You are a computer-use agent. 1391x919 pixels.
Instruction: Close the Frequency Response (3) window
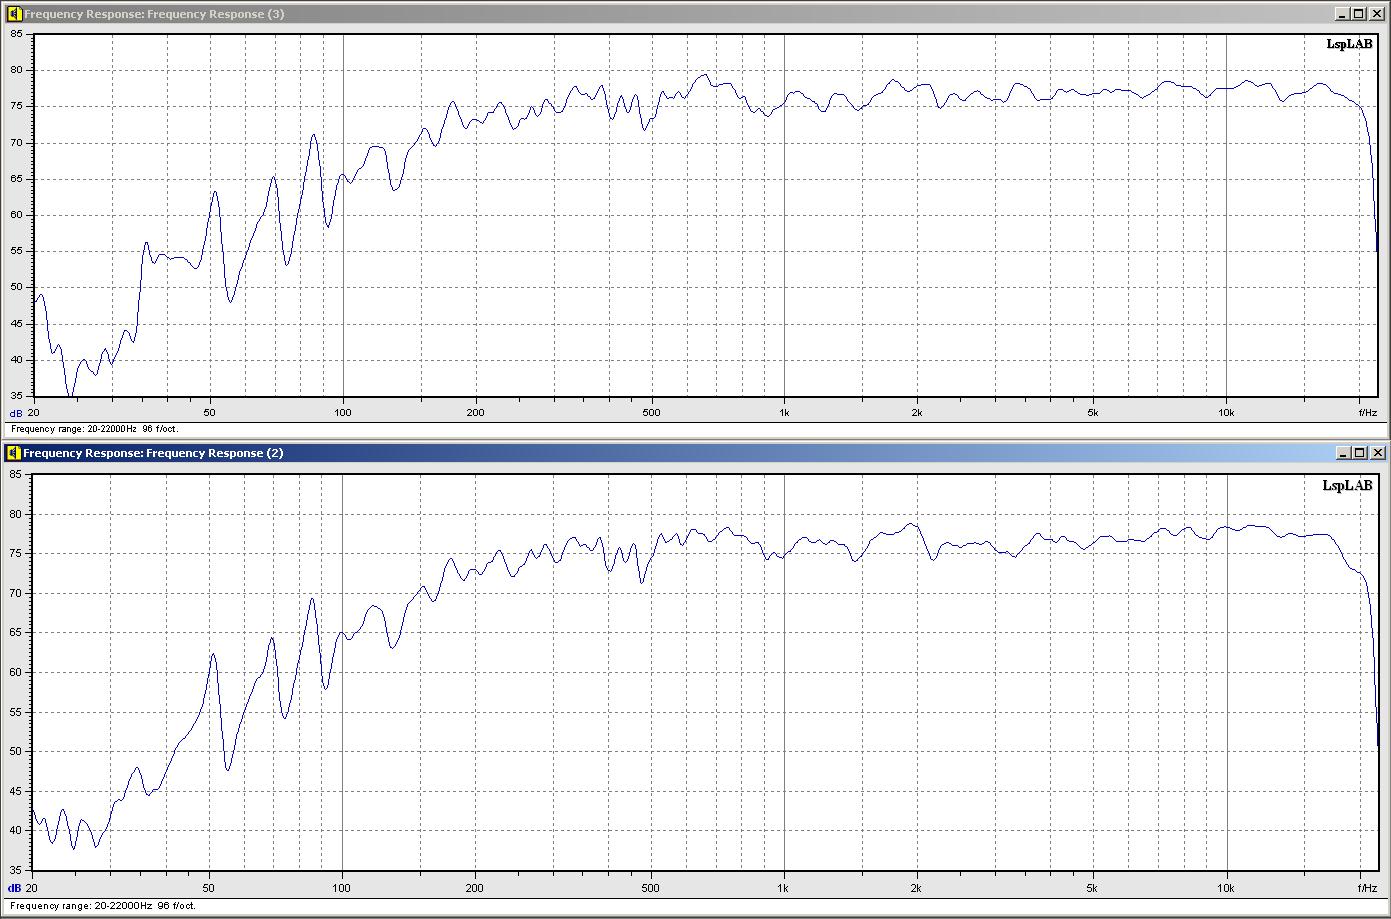[x=1377, y=14]
